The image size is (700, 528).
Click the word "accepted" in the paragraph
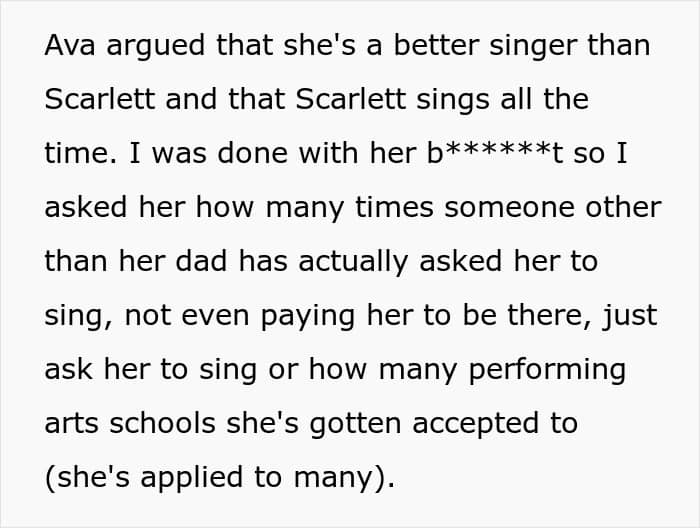point(475,425)
